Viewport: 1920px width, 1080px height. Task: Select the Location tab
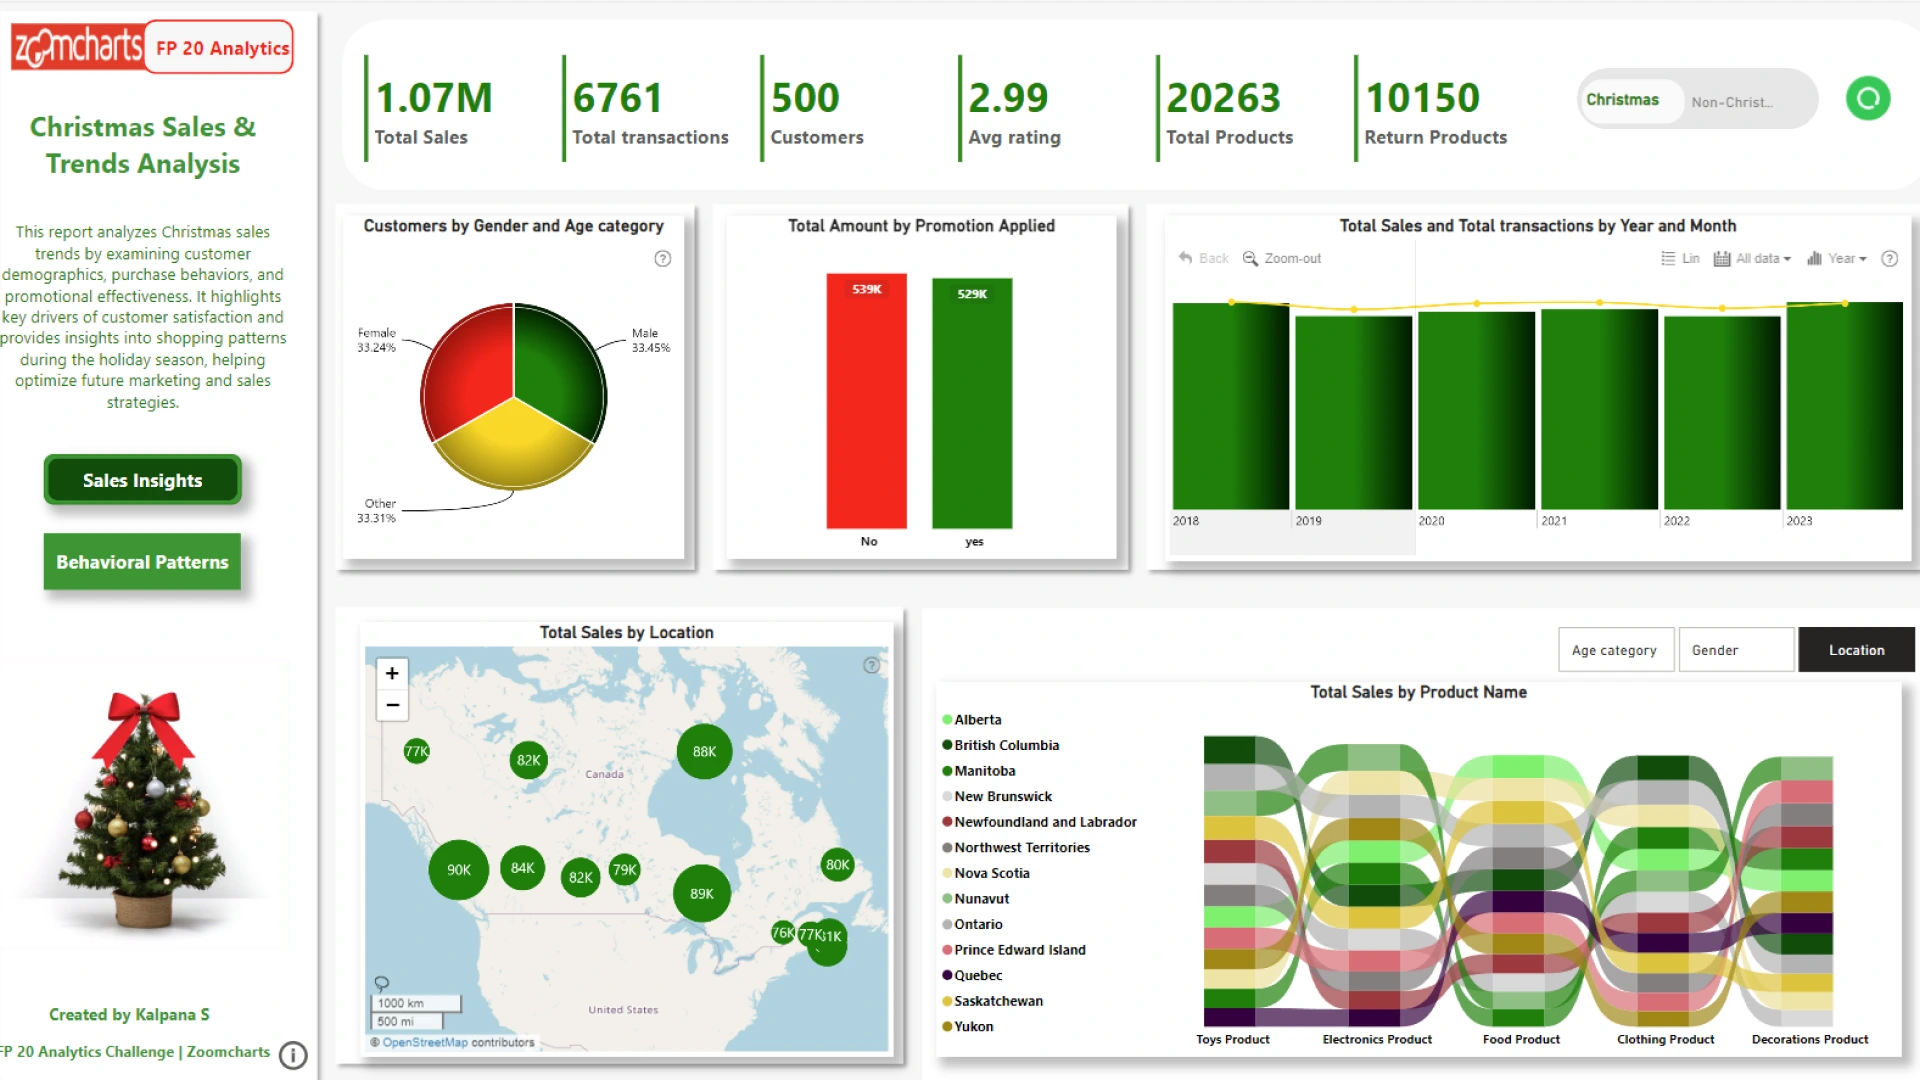(x=1856, y=650)
